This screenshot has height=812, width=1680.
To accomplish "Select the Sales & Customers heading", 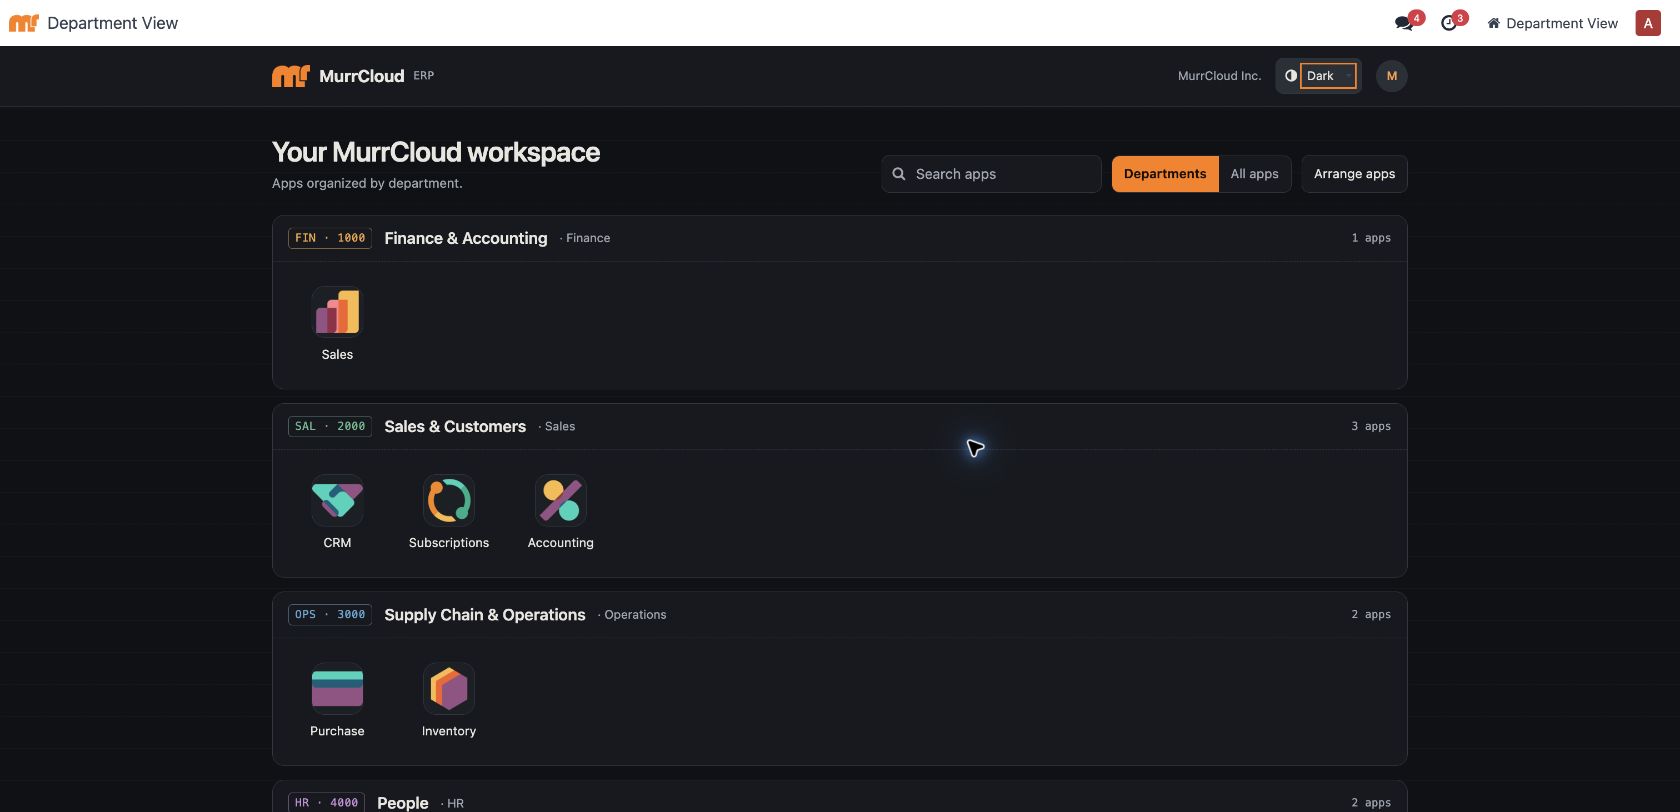I will click(455, 426).
